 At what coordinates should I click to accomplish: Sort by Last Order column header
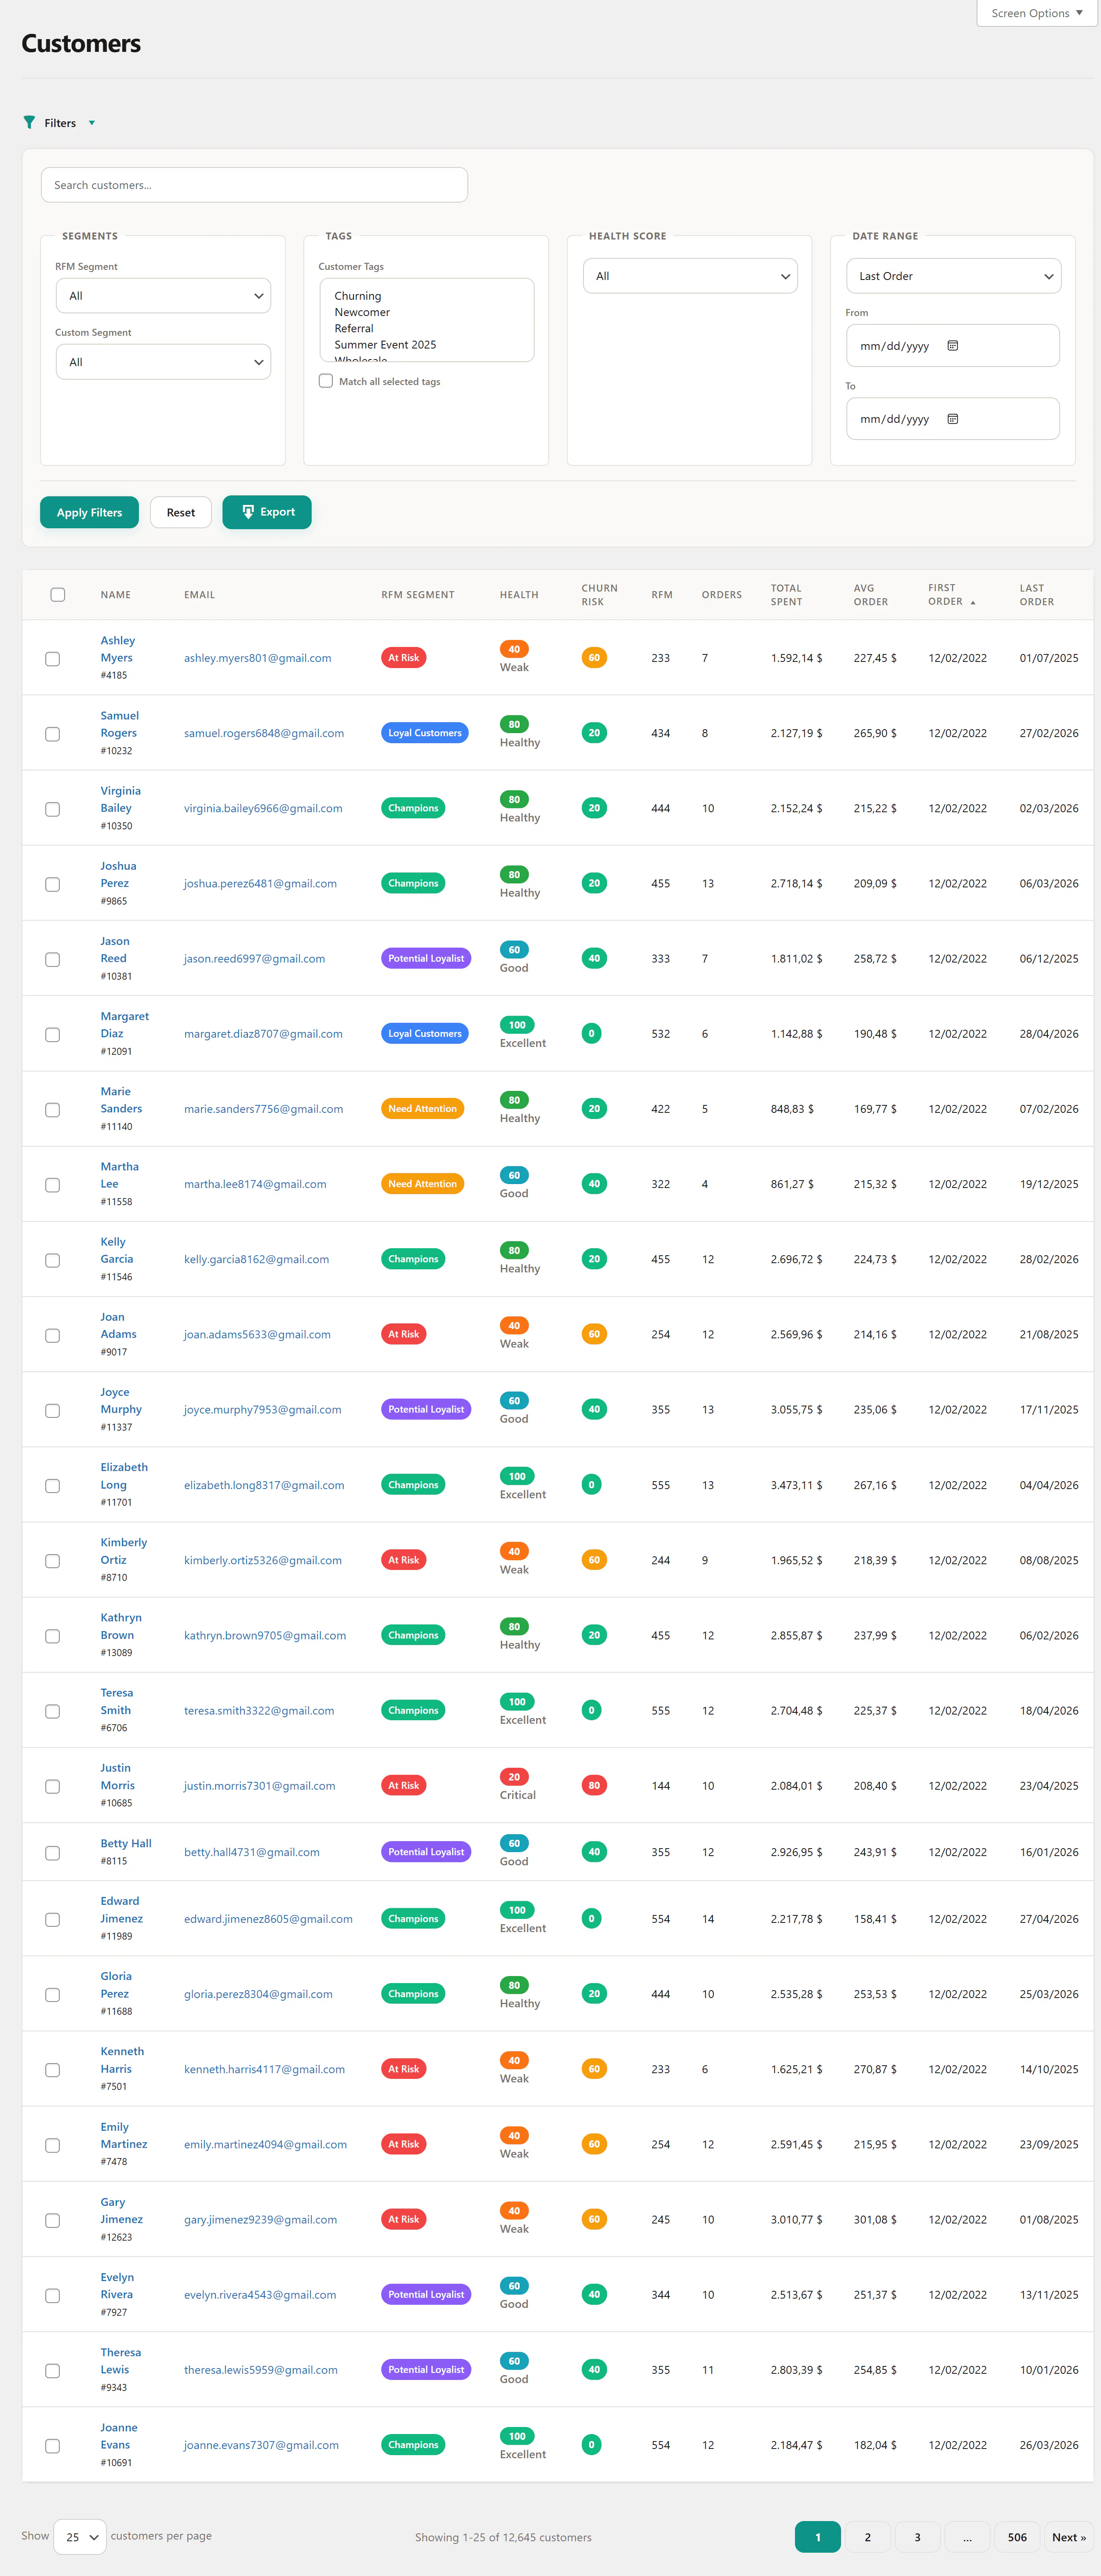tap(1037, 595)
